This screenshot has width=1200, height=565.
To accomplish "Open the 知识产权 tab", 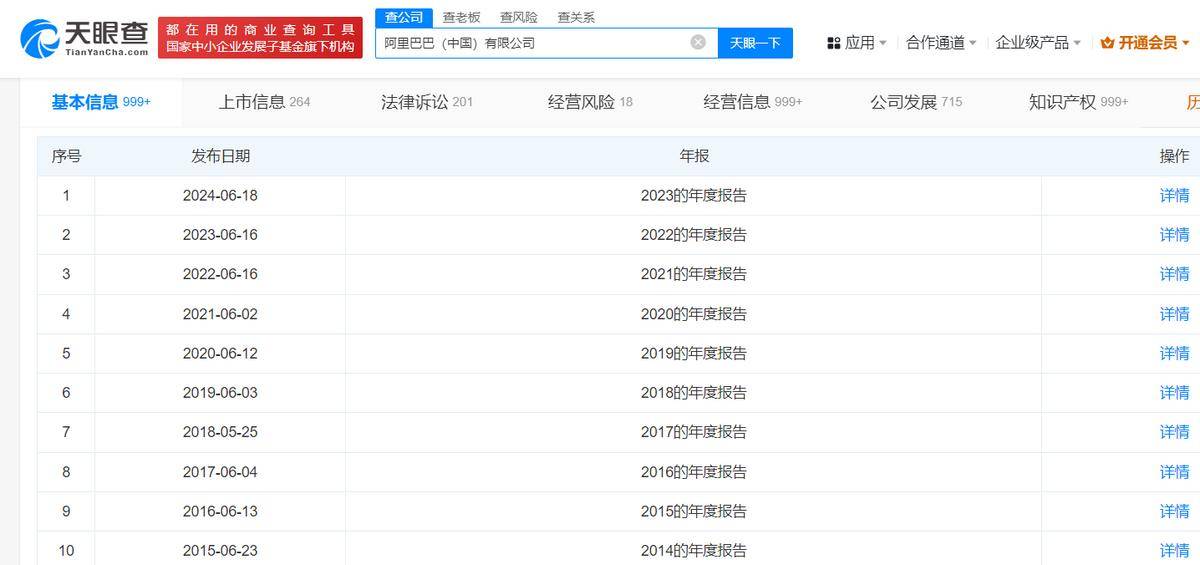I will [x=1078, y=102].
